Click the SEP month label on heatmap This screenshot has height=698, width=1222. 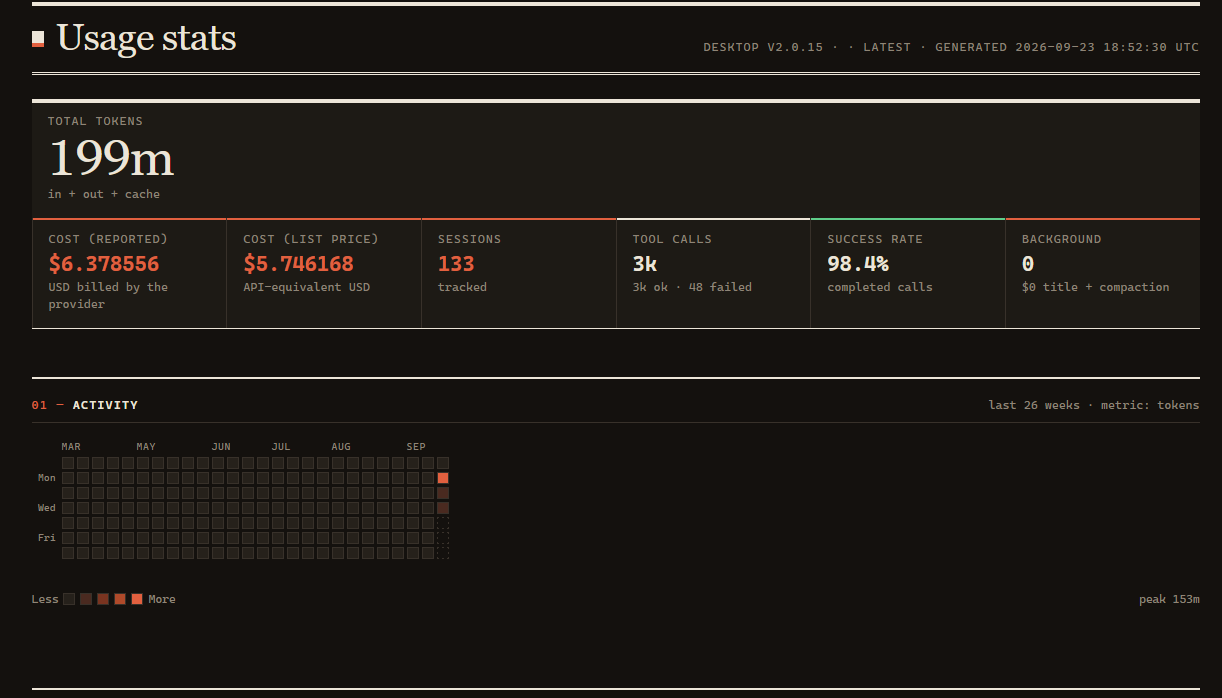pyautogui.click(x=416, y=446)
